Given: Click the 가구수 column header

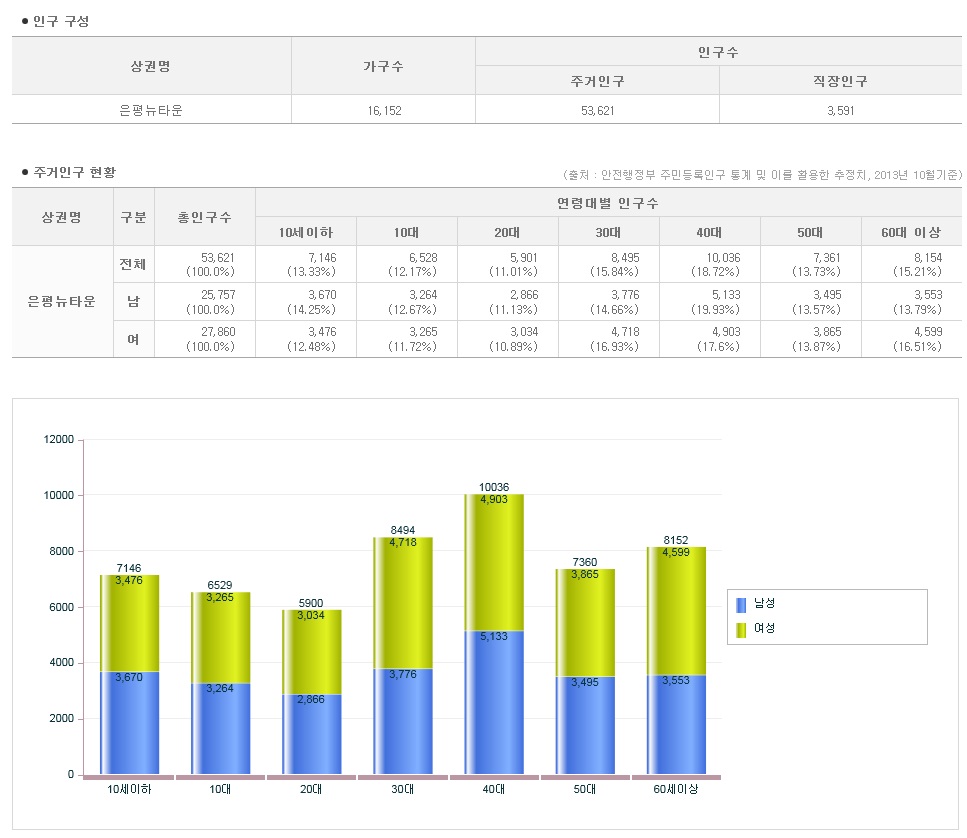Looking at the screenshot, I should (383, 66).
